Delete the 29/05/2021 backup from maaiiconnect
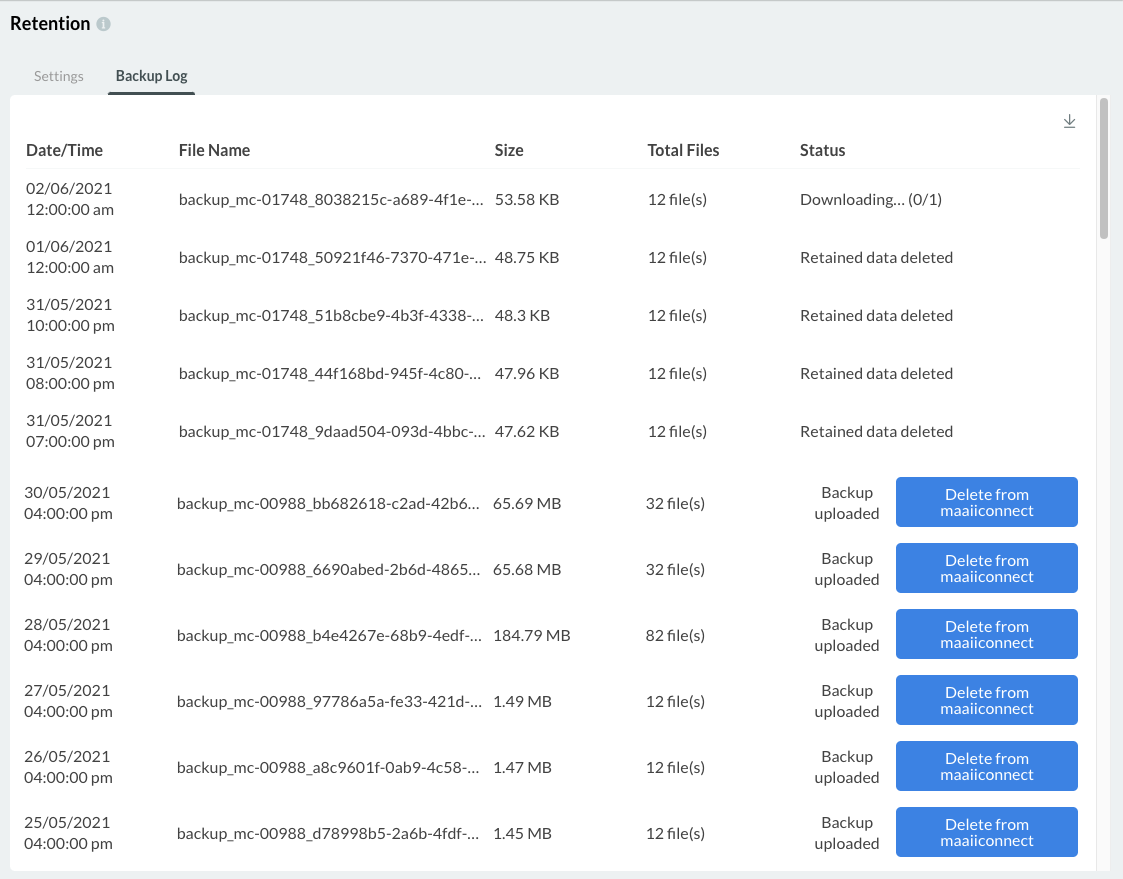Image resolution: width=1123 pixels, height=879 pixels. click(986, 568)
